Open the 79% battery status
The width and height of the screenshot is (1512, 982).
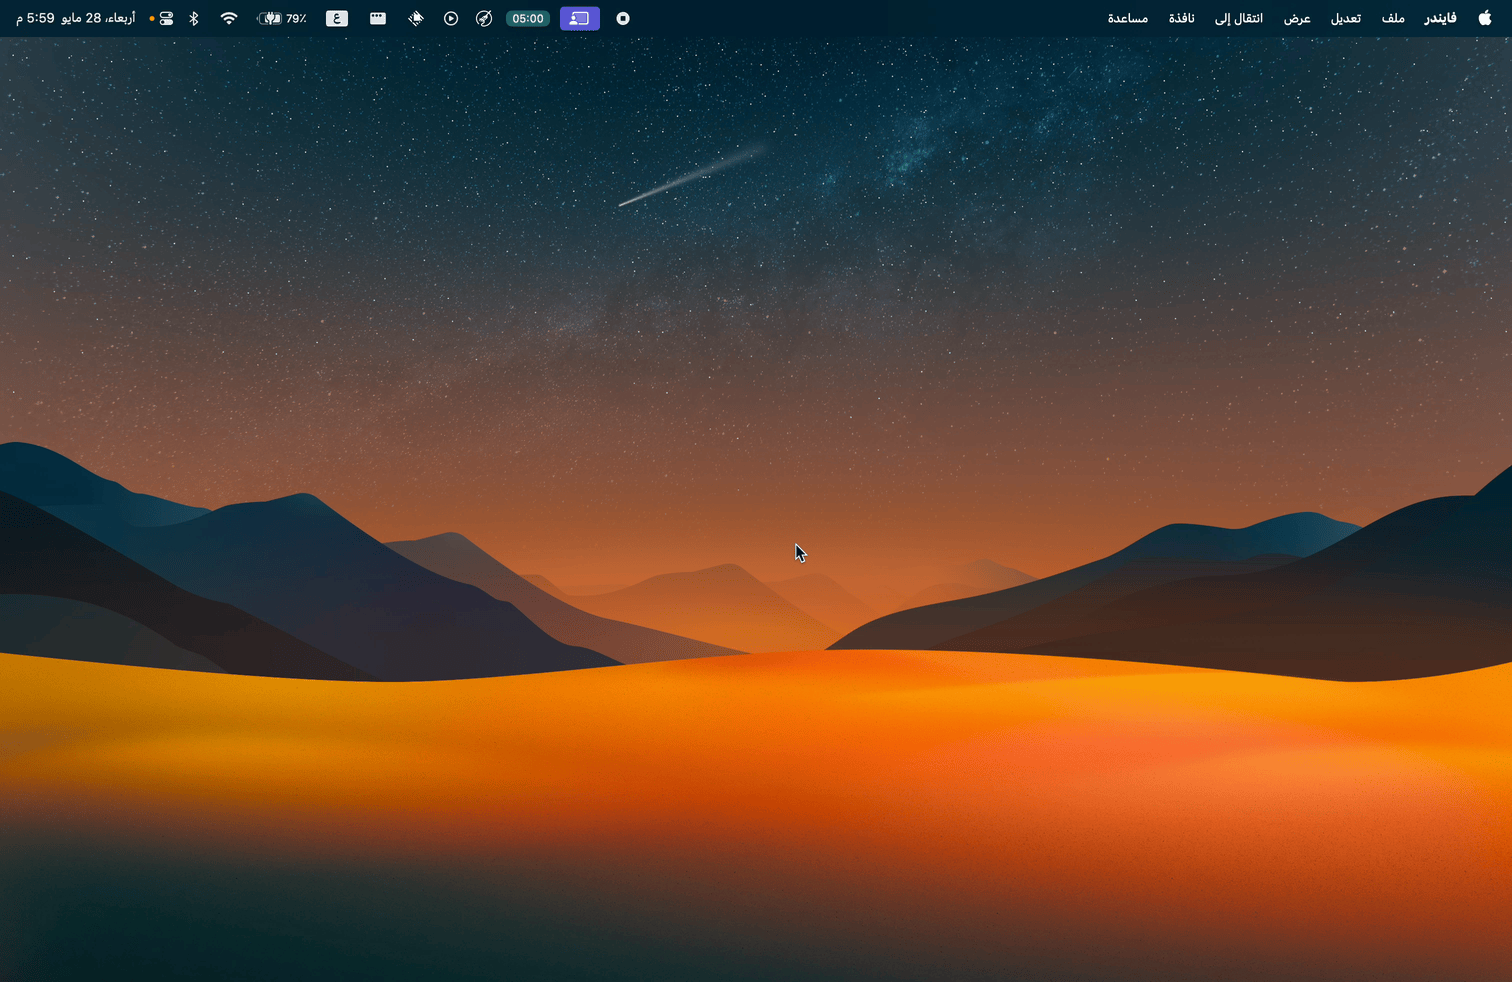tap(282, 18)
